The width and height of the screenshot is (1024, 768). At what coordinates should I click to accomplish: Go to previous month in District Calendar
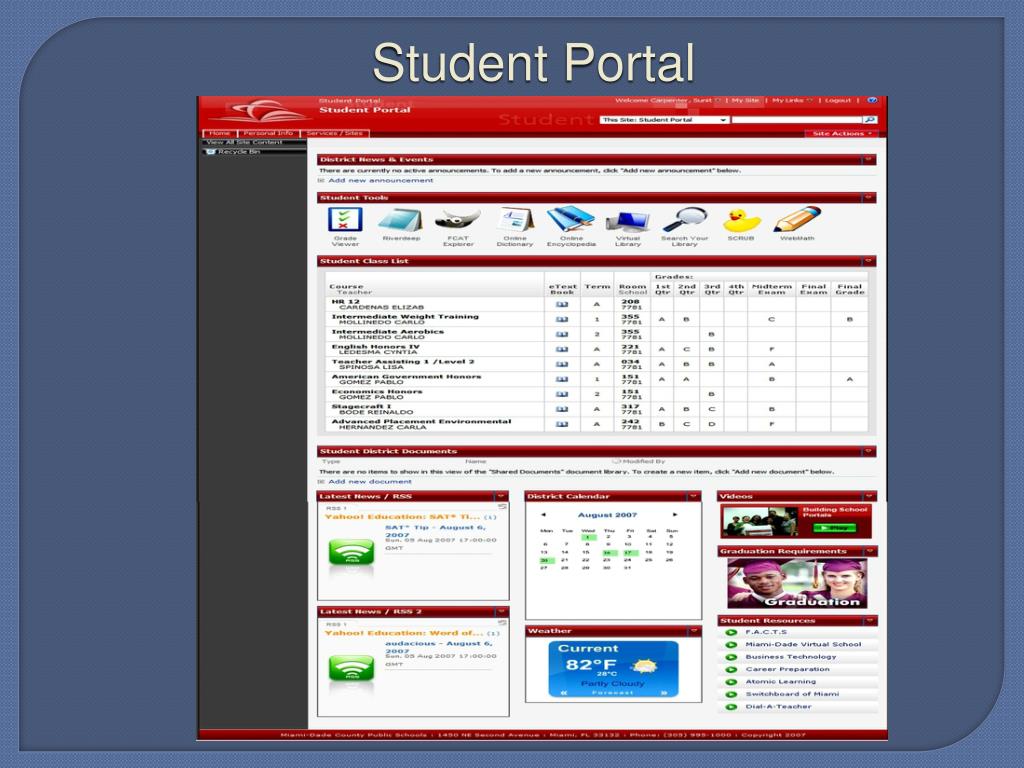point(543,515)
